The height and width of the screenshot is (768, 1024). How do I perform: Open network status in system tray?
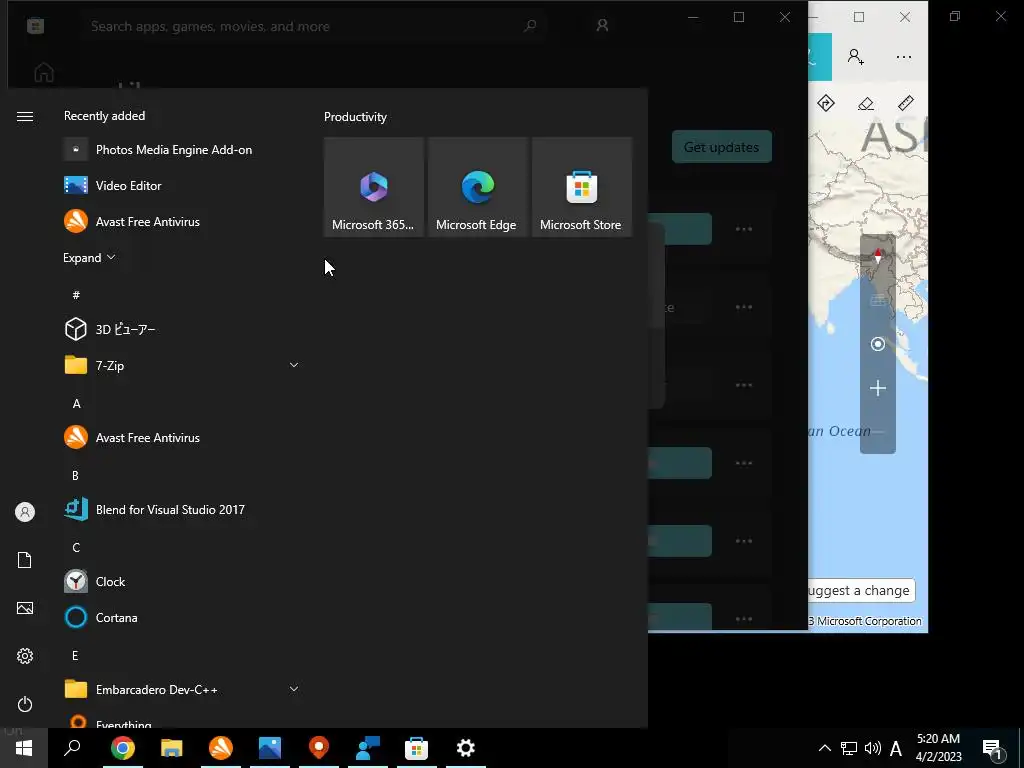tap(848, 748)
